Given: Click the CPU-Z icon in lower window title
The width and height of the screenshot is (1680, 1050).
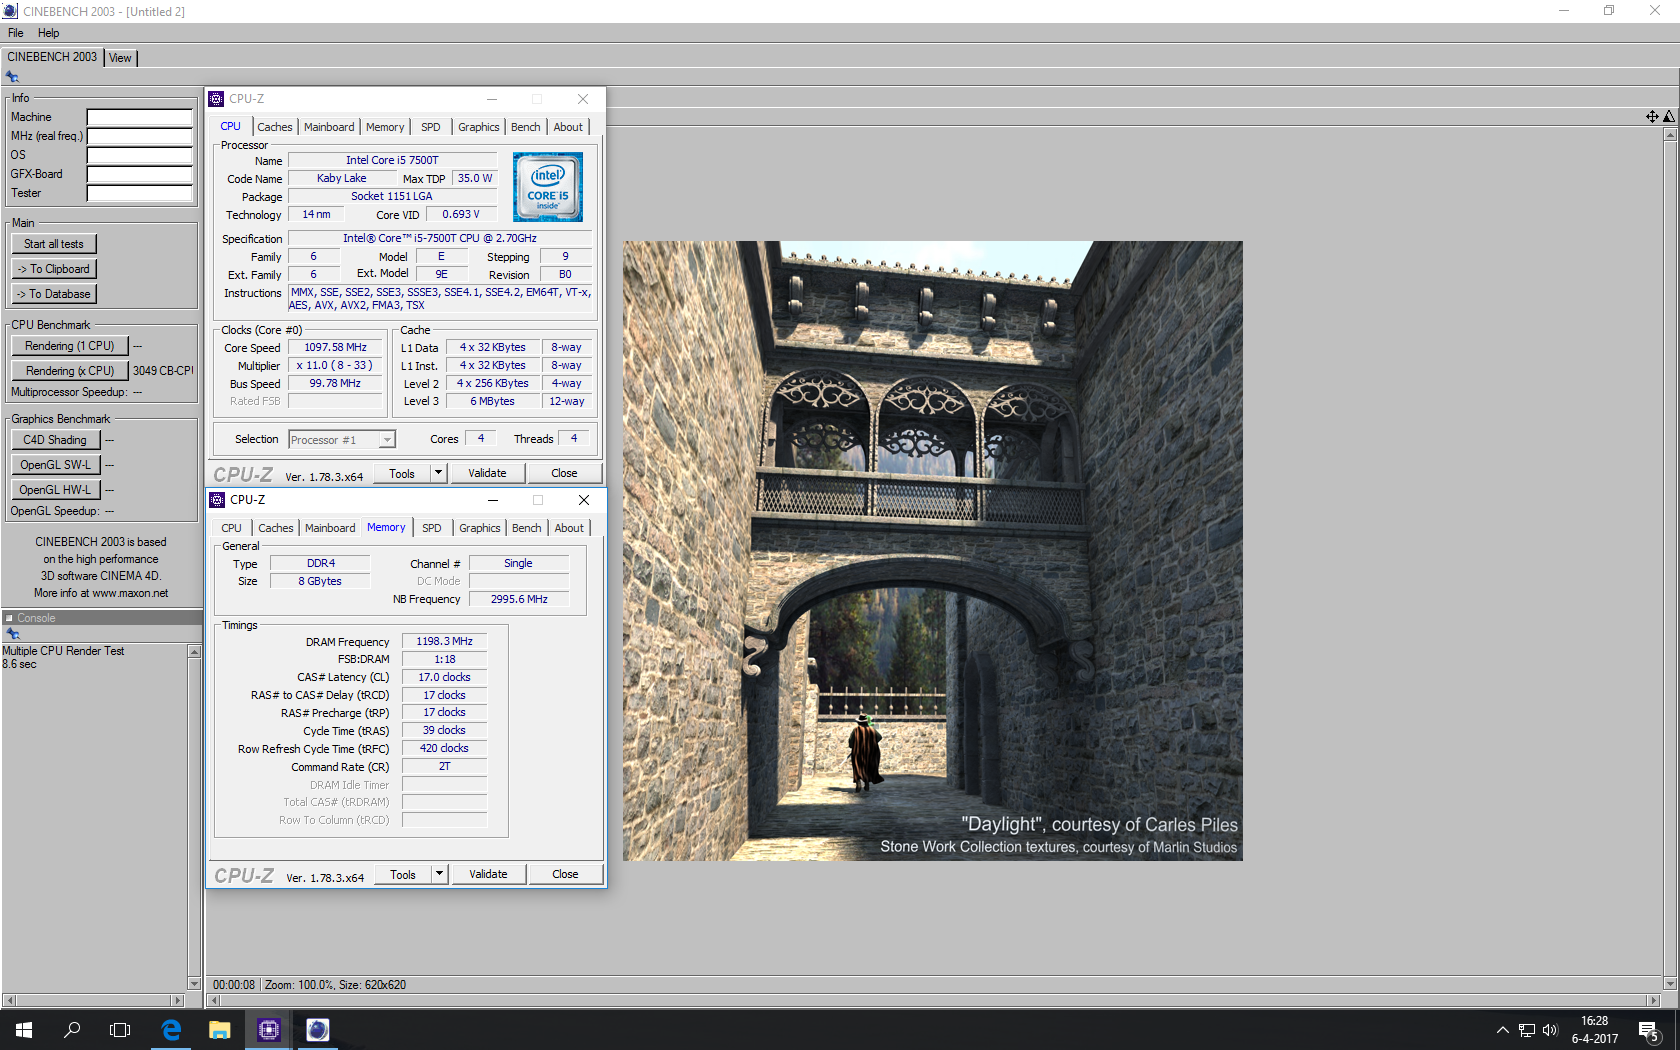Looking at the screenshot, I should 217,500.
